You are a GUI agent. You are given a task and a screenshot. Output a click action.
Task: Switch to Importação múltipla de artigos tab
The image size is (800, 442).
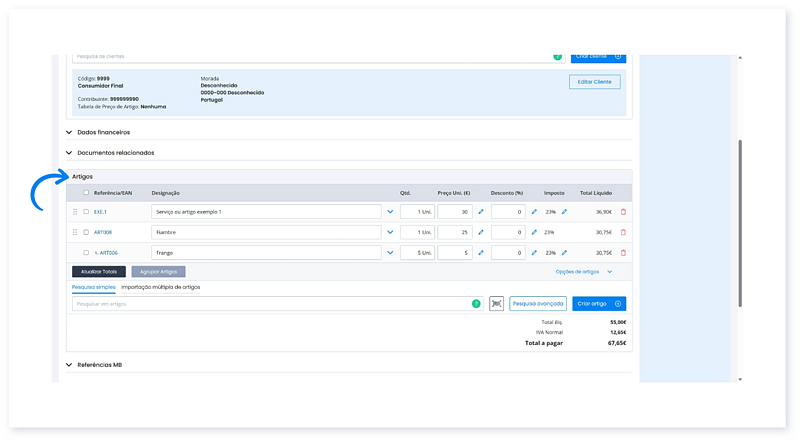(160, 287)
